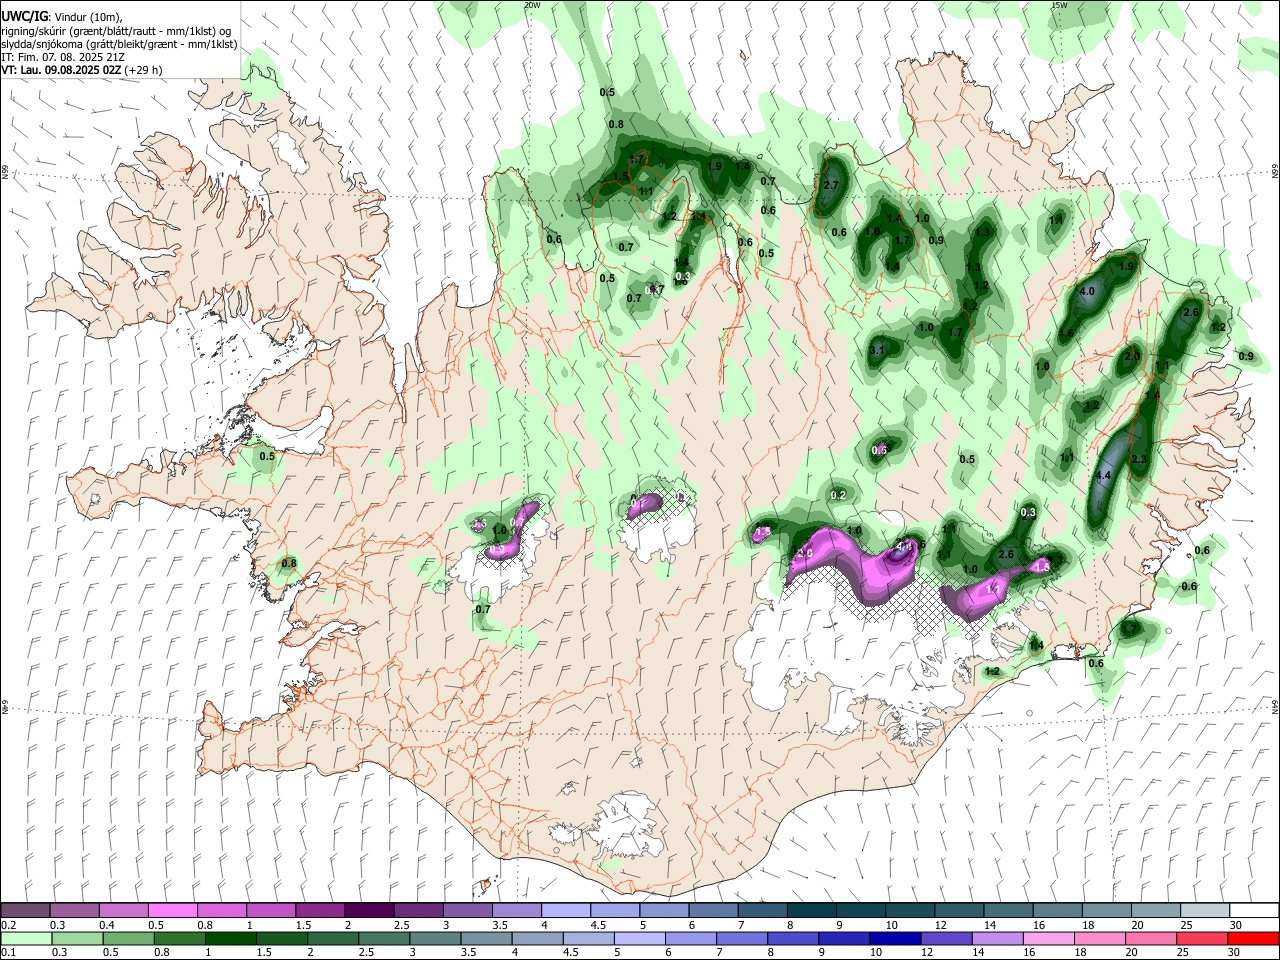Select the darkest purple swatch between 2 and 2.5
This screenshot has width=1280, height=960.
[368, 910]
